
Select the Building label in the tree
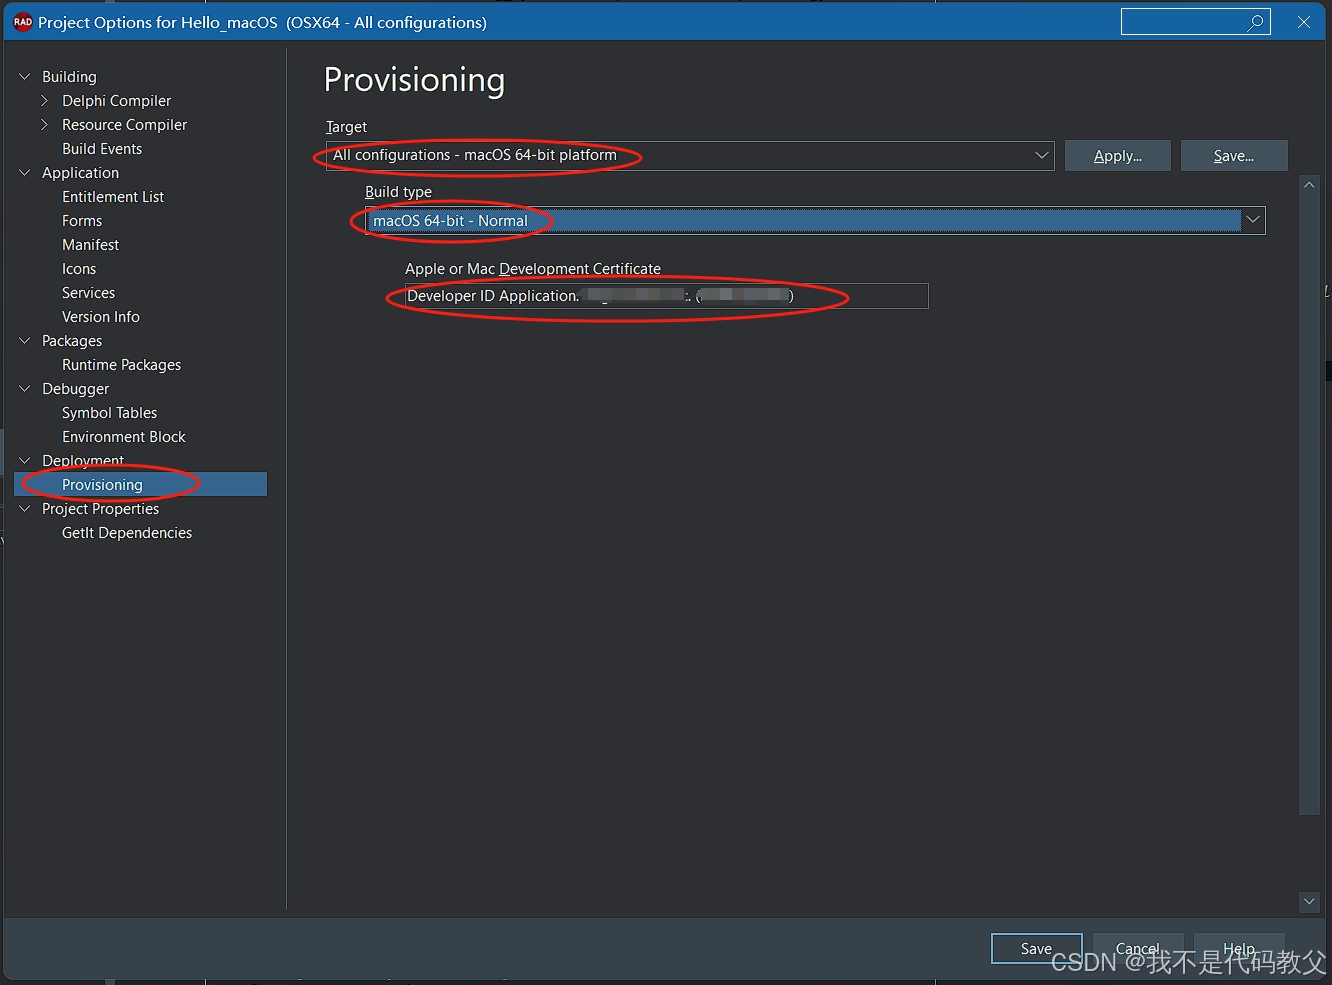pyautogui.click(x=69, y=76)
